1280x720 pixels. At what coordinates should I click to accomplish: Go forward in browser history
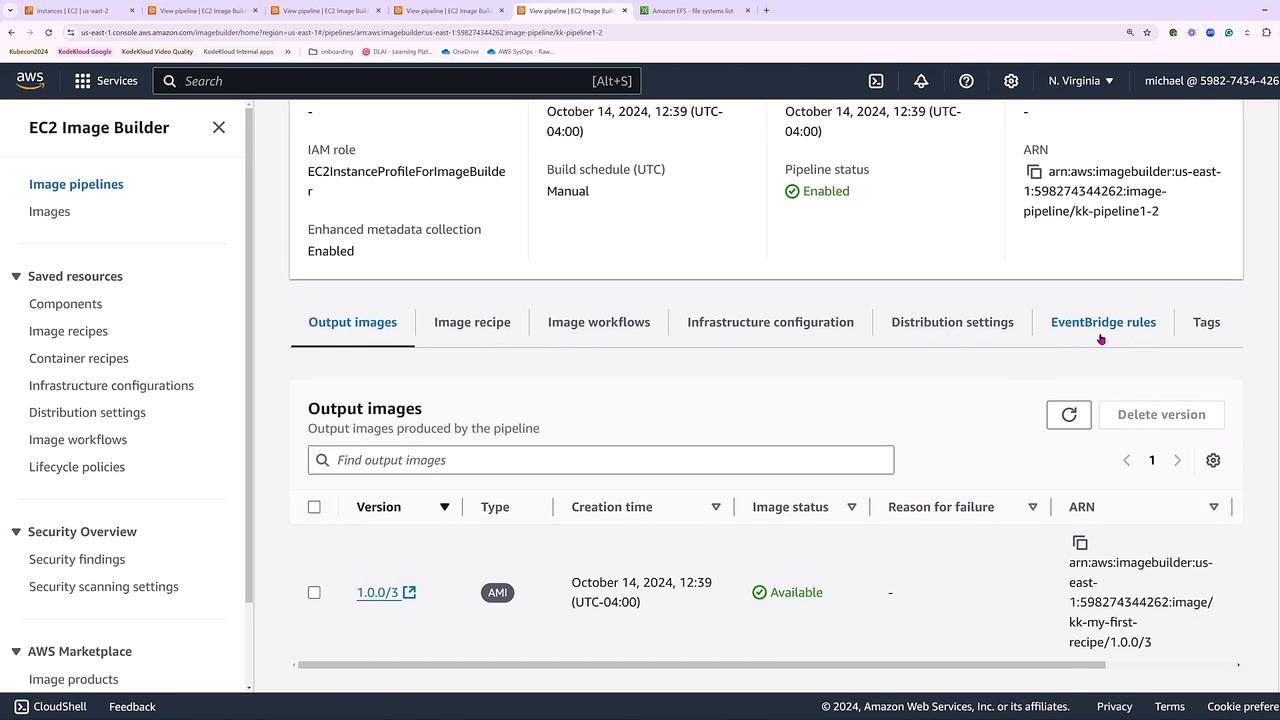[x=29, y=32]
